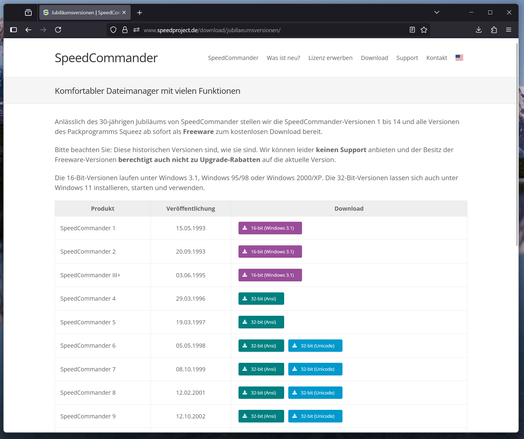Image resolution: width=524 pixels, height=439 pixels.
Task: Select the SpeedCommander III+ product cell
Action: [103, 275]
